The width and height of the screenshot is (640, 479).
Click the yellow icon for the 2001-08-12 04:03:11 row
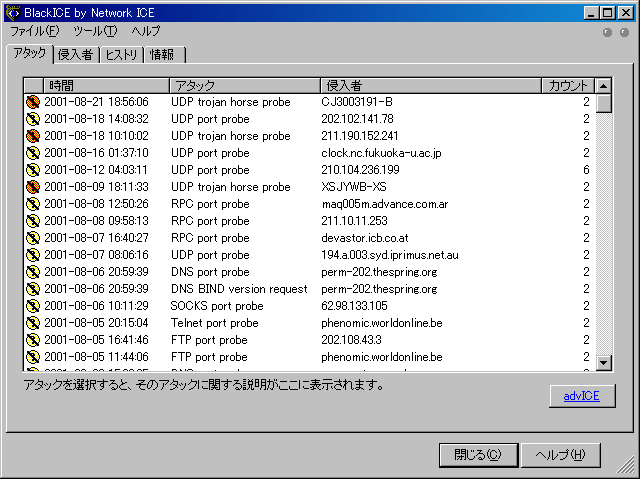33,170
